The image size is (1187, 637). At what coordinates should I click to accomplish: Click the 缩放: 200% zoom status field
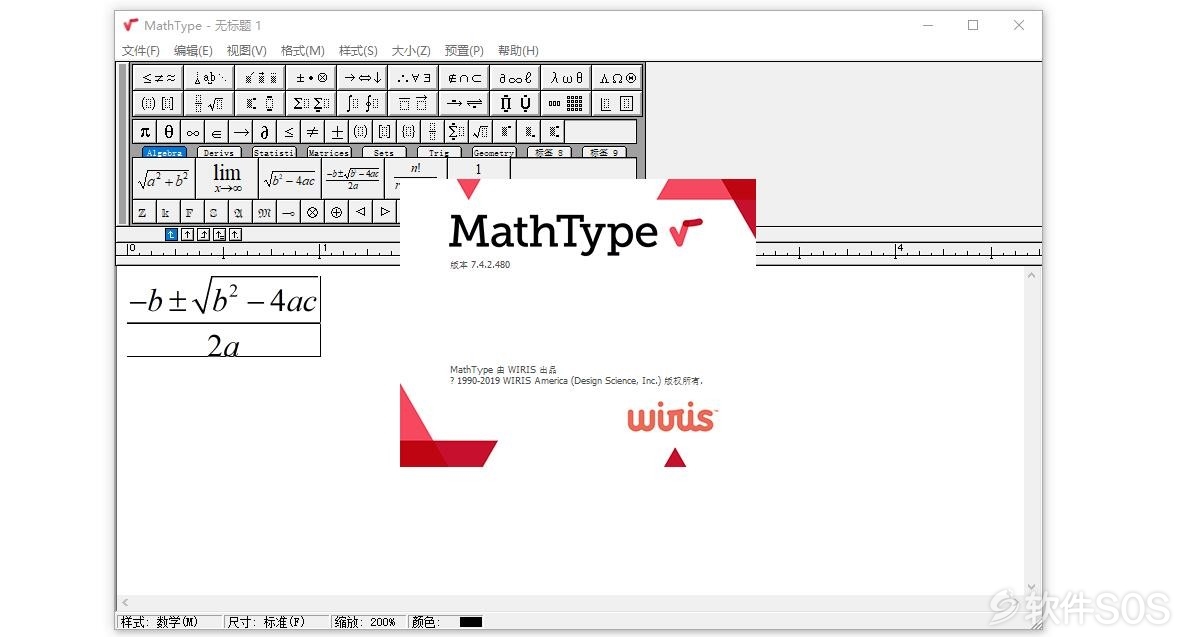point(368,622)
